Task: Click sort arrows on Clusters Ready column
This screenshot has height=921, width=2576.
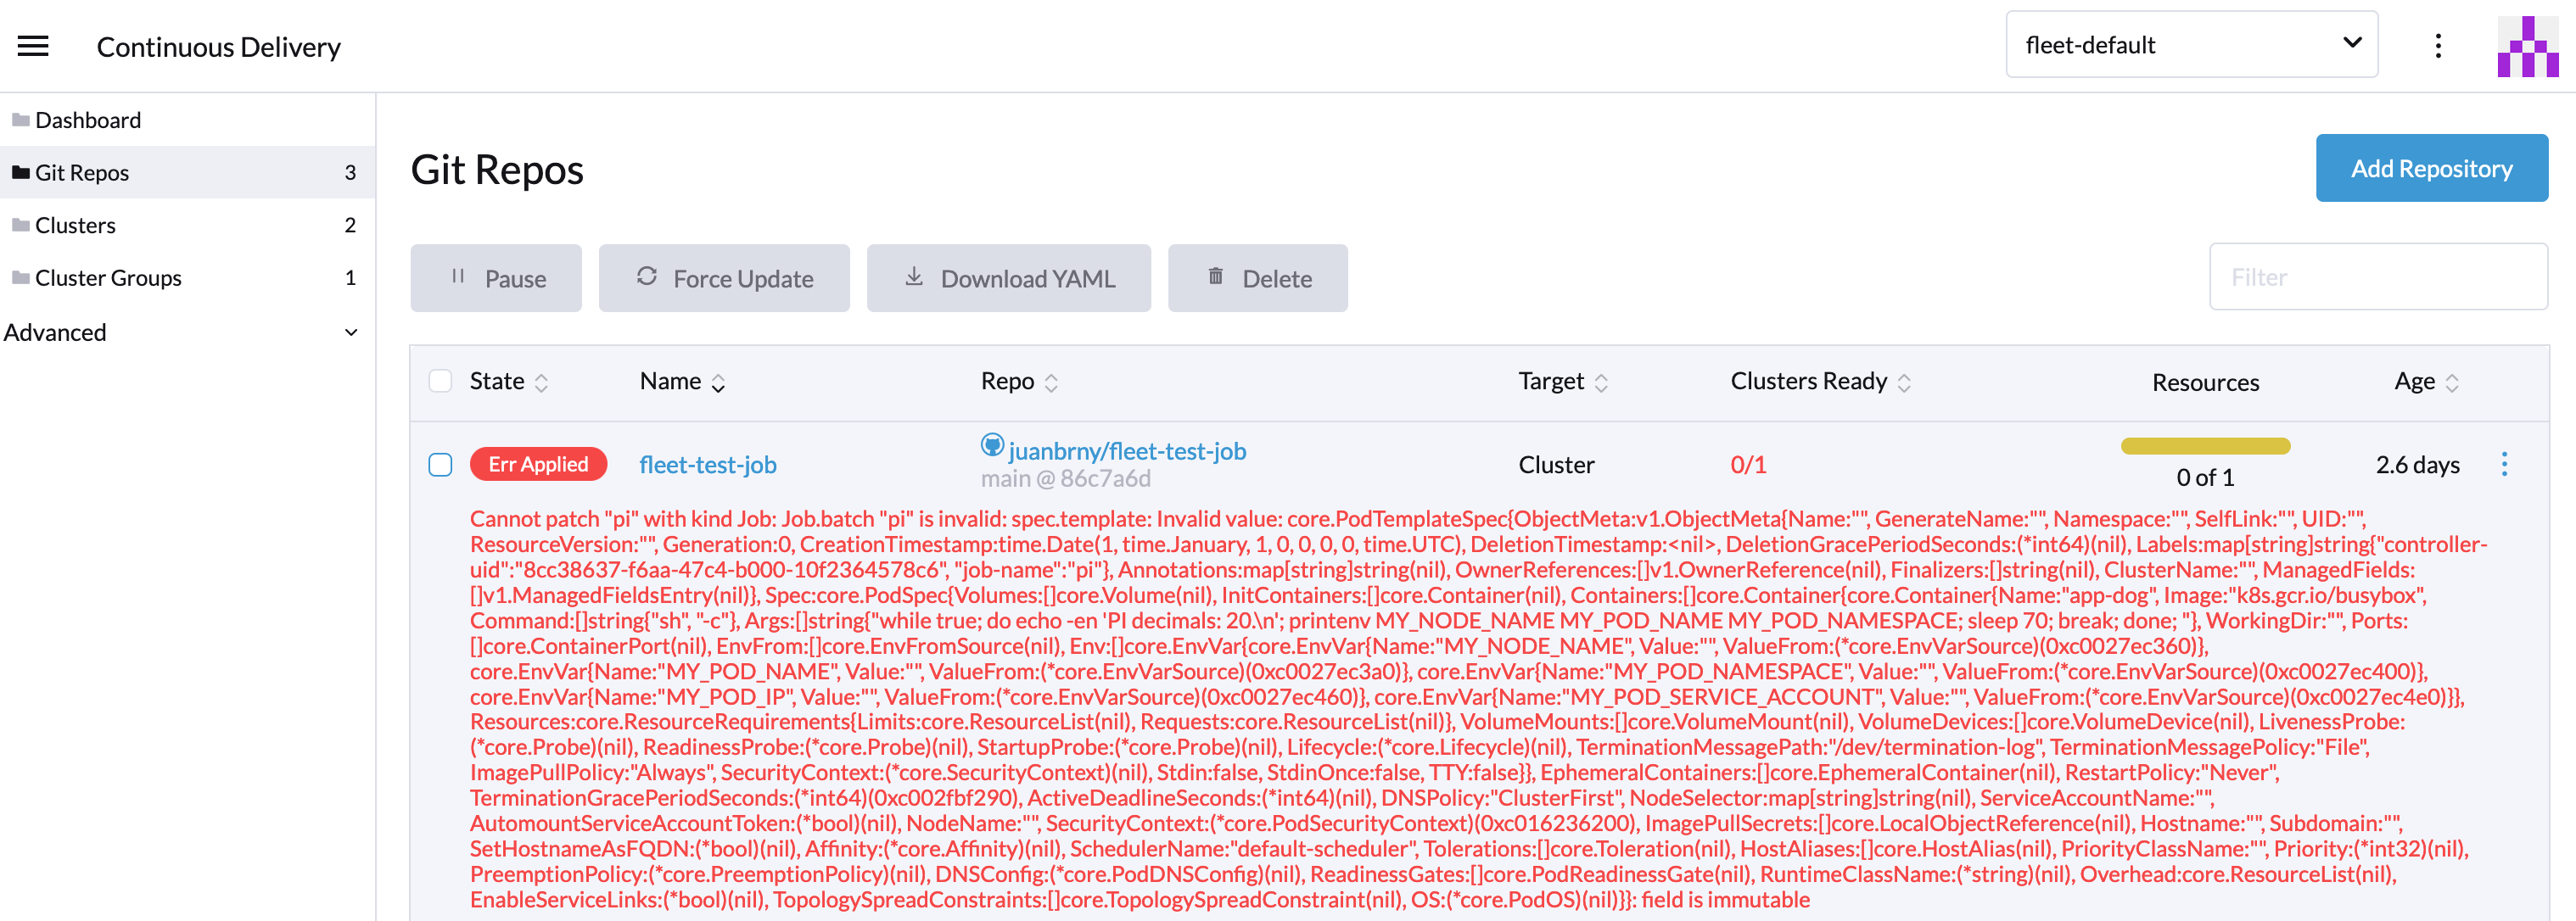Action: pos(1903,382)
